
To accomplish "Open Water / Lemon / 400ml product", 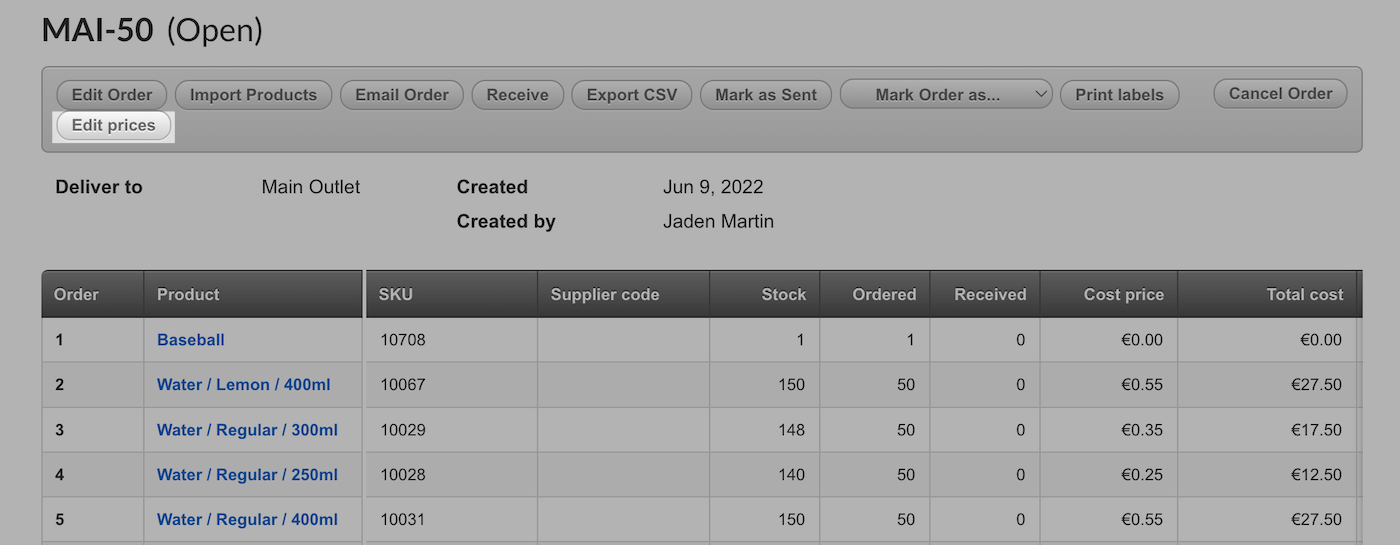I will [x=243, y=385].
